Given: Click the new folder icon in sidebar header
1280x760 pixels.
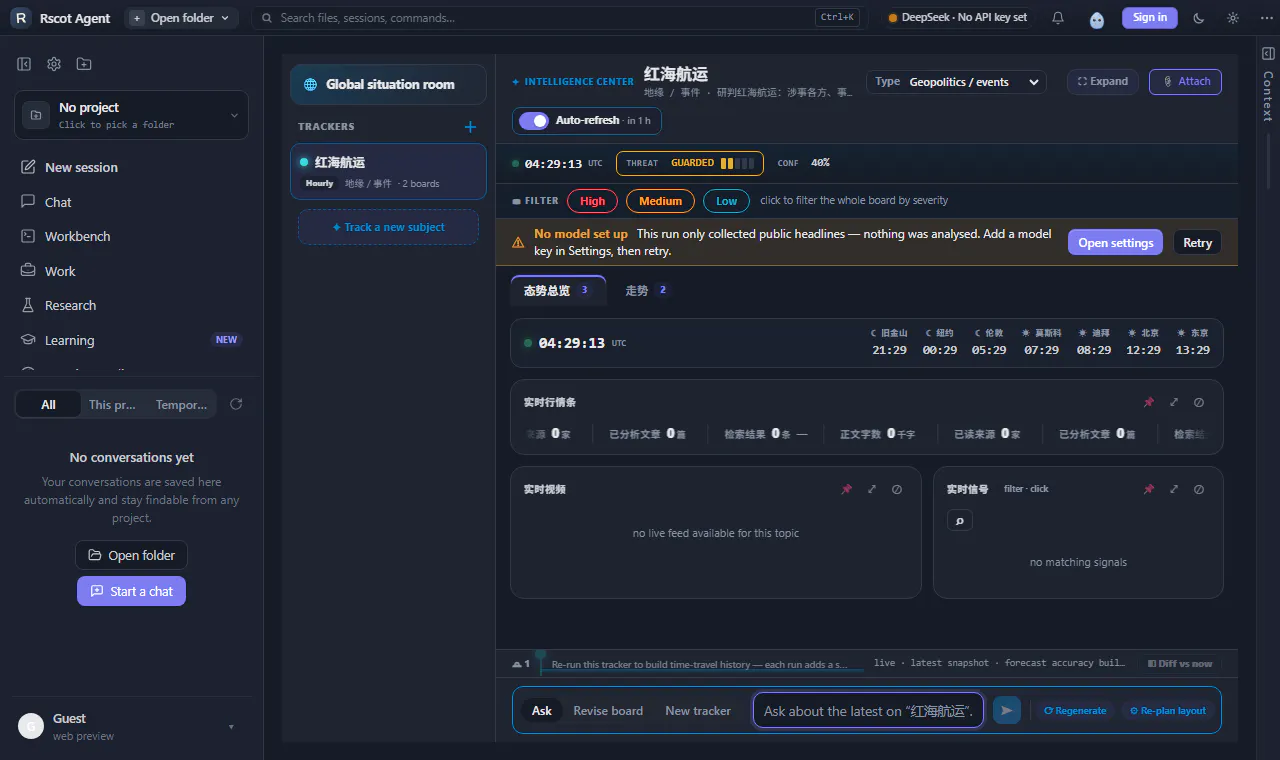Looking at the screenshot, I should 84,64.
